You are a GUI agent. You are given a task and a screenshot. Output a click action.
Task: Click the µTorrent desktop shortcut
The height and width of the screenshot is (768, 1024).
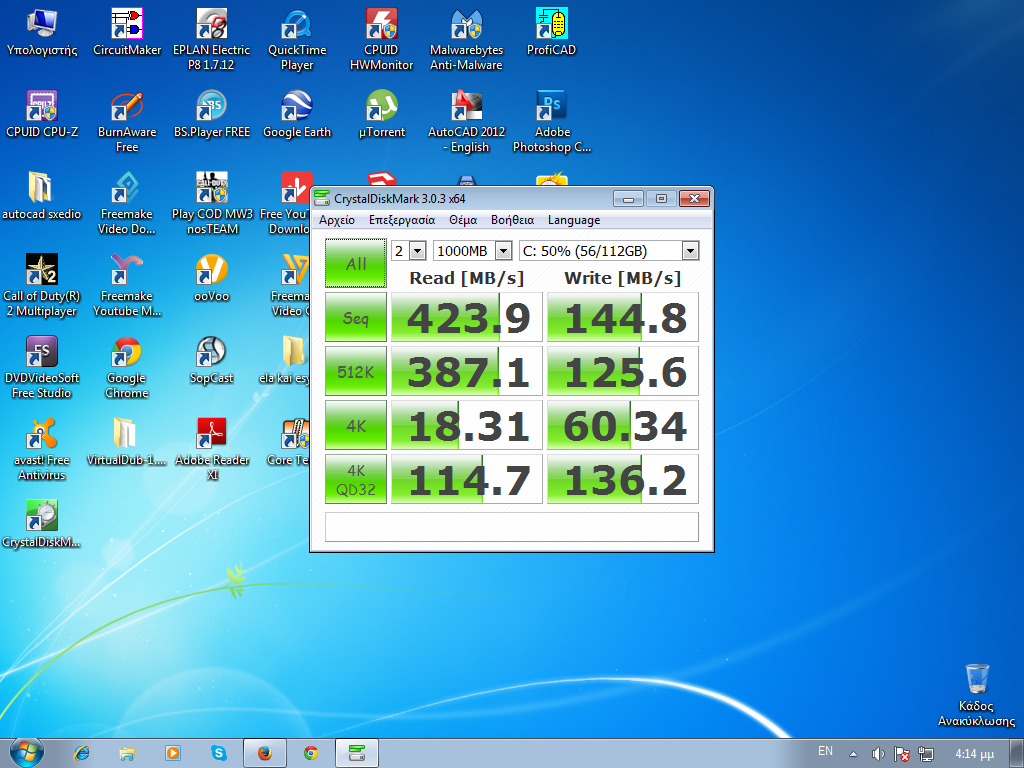click(381, 114)
